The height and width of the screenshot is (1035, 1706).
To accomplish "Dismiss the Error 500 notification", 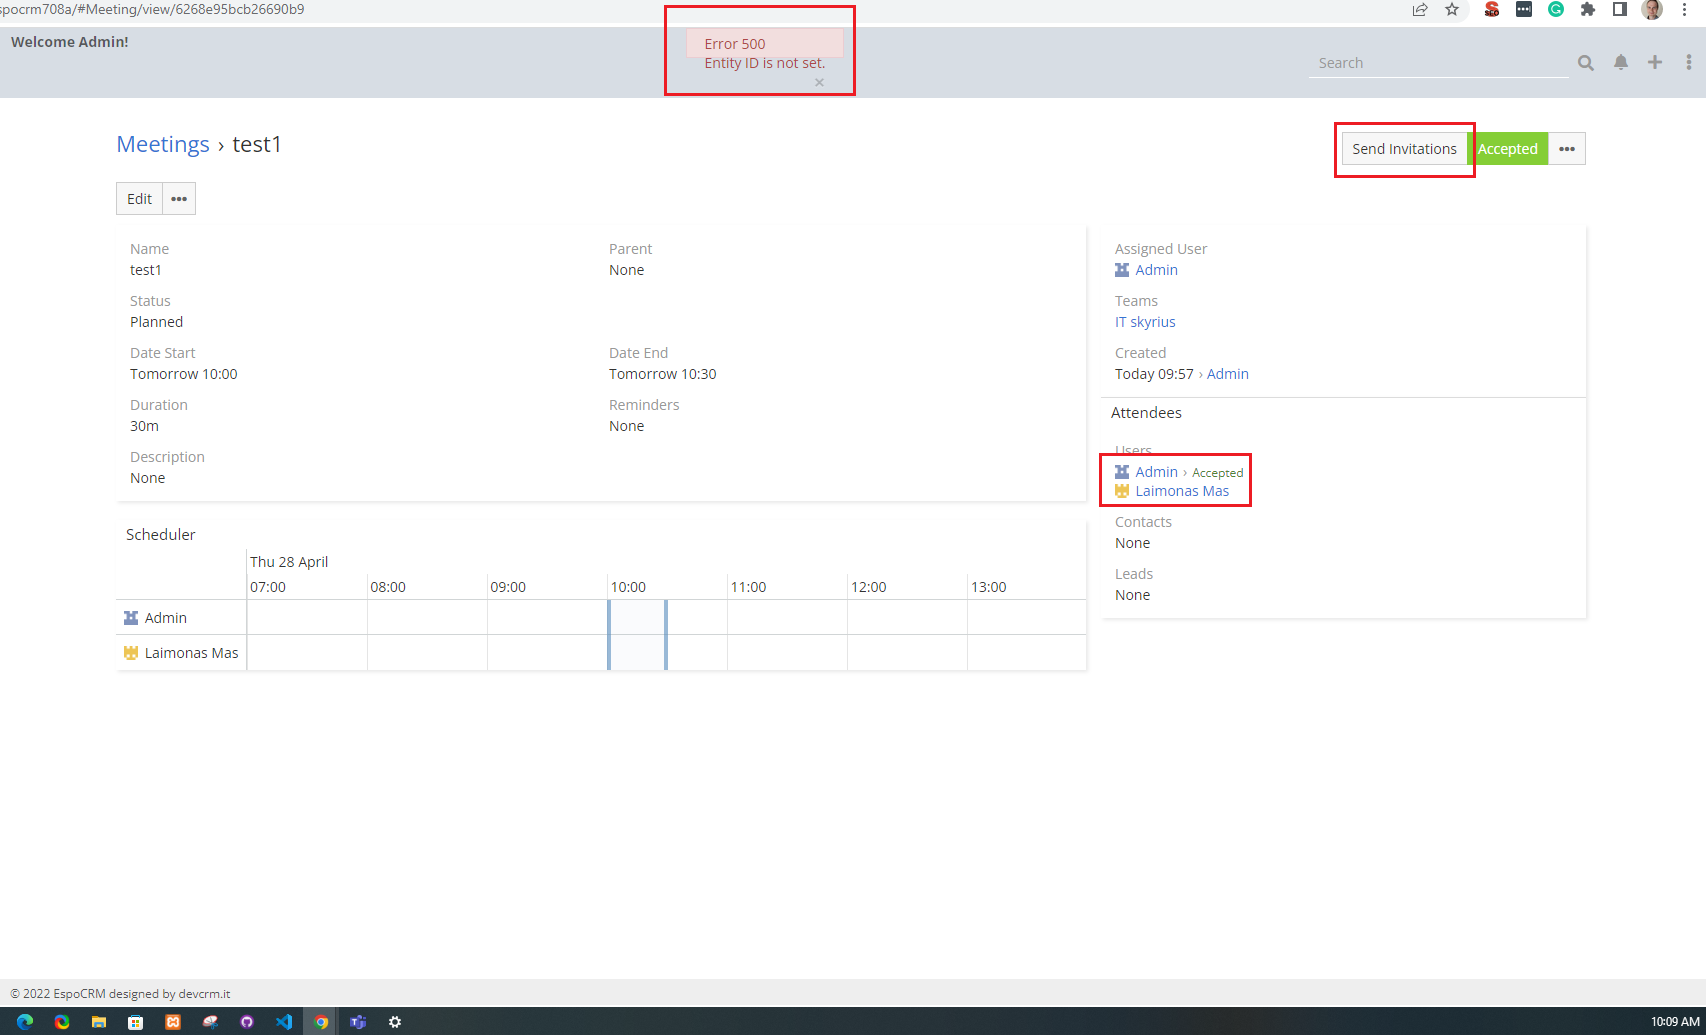I will coord(819,82).
